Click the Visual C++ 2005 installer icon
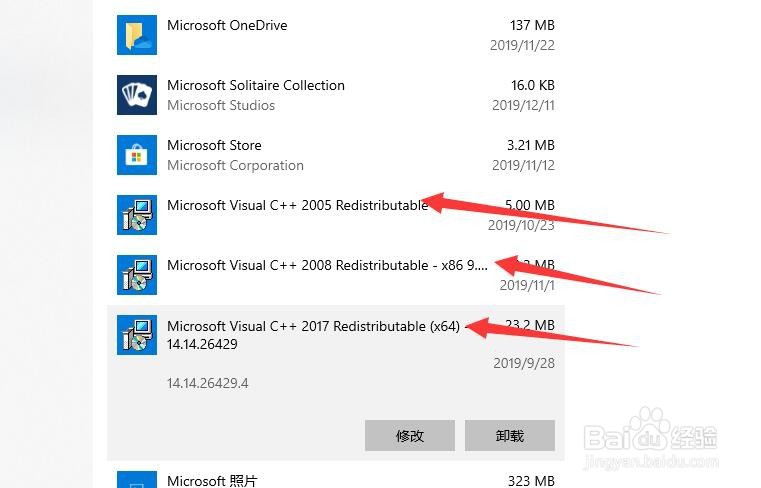This screenshot has height=488, width=761. tap(137, 215)
